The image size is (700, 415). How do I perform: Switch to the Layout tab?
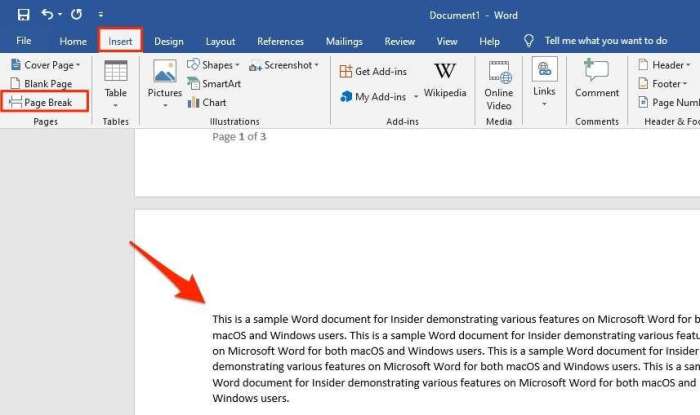click(x=220, y=42)
